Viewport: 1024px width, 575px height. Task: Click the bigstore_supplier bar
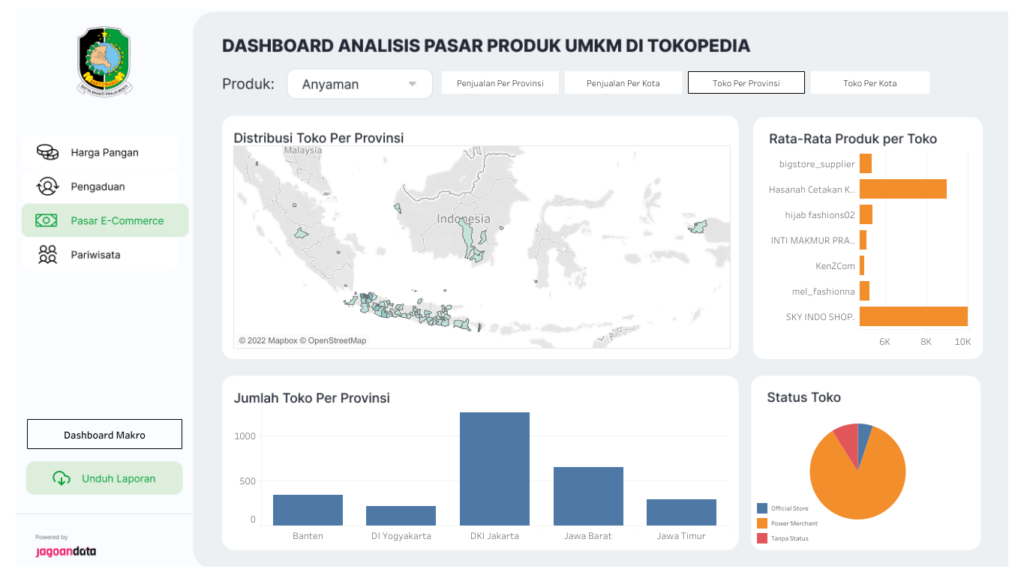(x=865, y=163)
